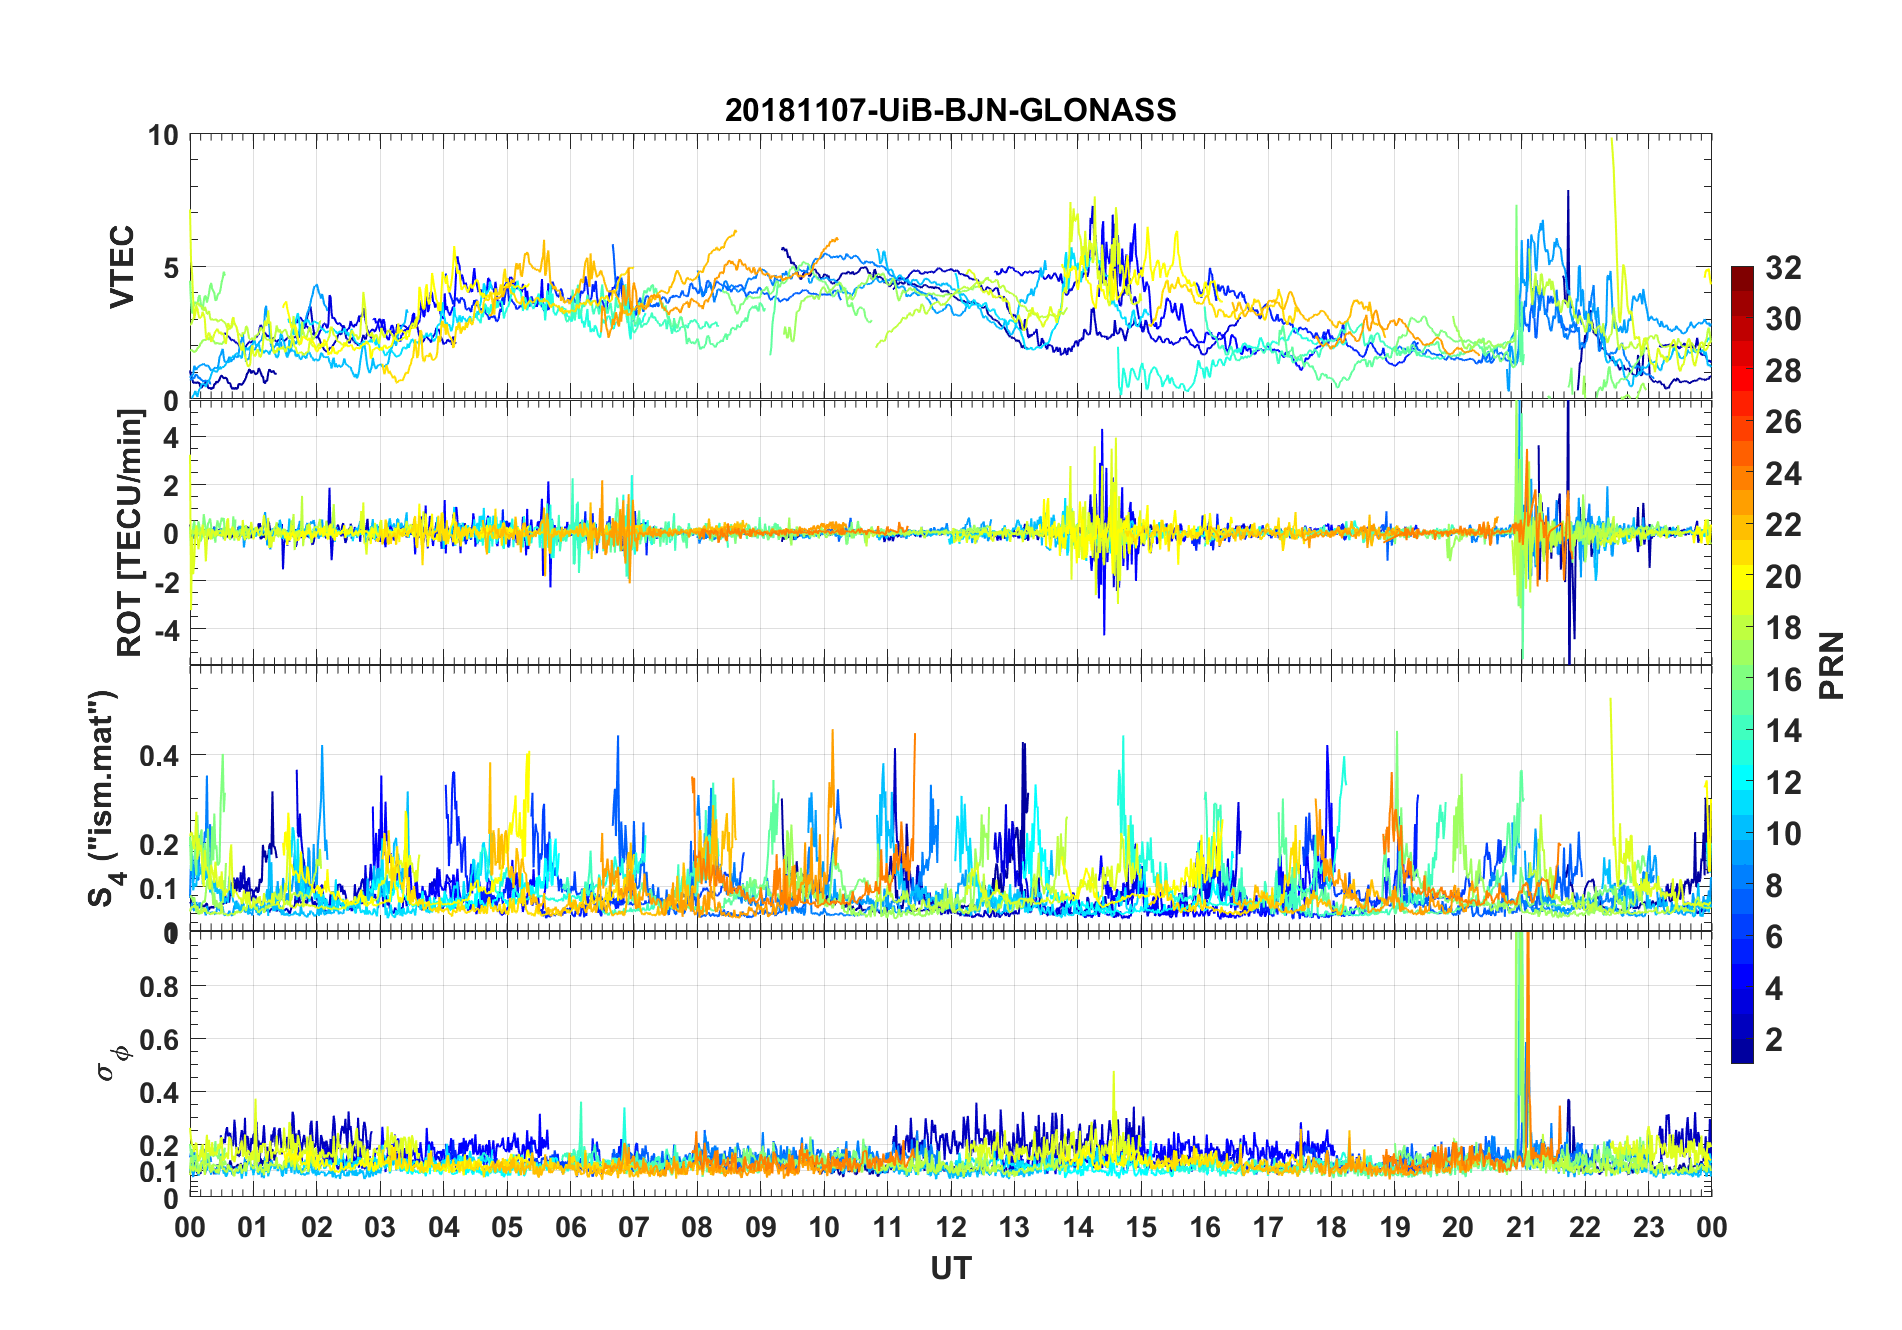Click PRN colorbar tick label 2
1902x1330 pixels.
click(x=1775, y=1039)
